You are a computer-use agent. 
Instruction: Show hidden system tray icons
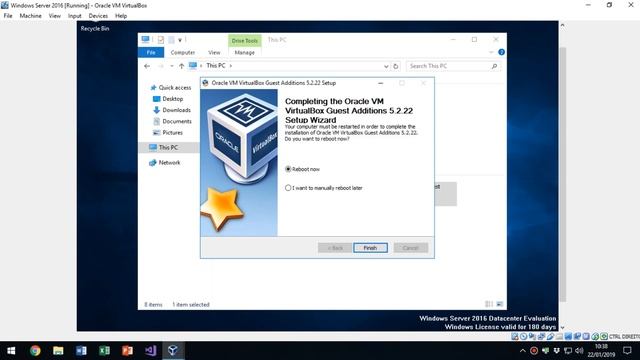(522, 351)
